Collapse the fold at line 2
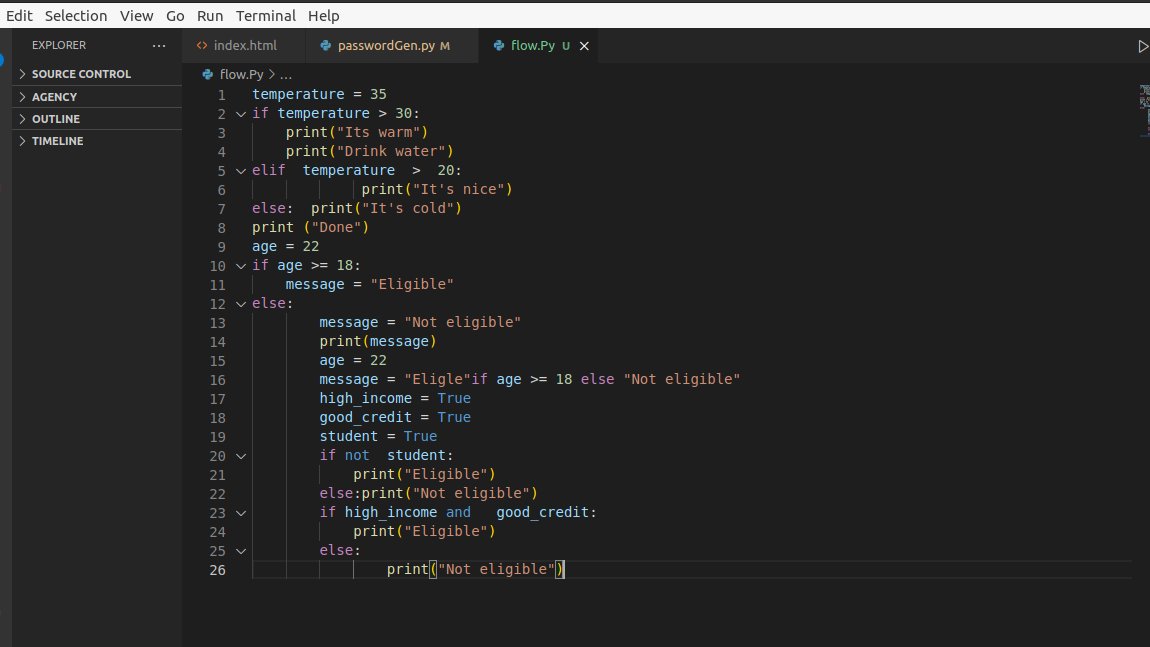This screenshot has width=1150, height=647. point(241,114)
